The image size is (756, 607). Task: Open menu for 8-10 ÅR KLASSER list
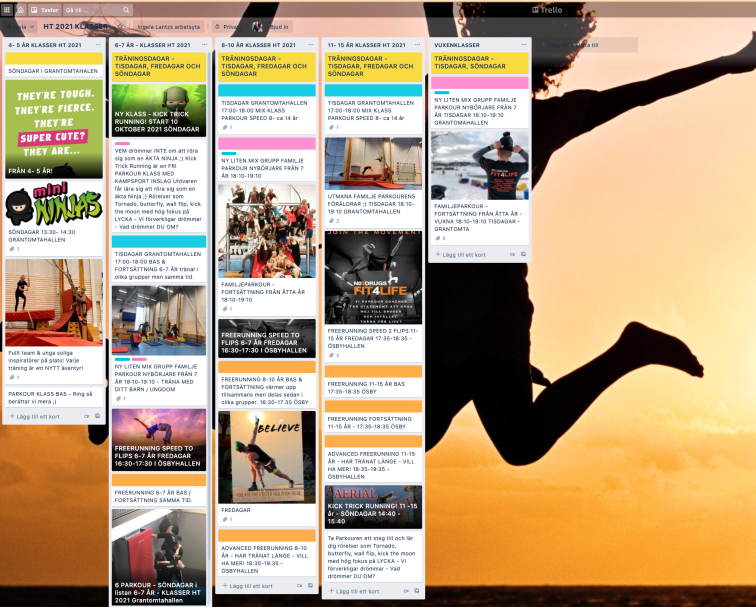310,45
